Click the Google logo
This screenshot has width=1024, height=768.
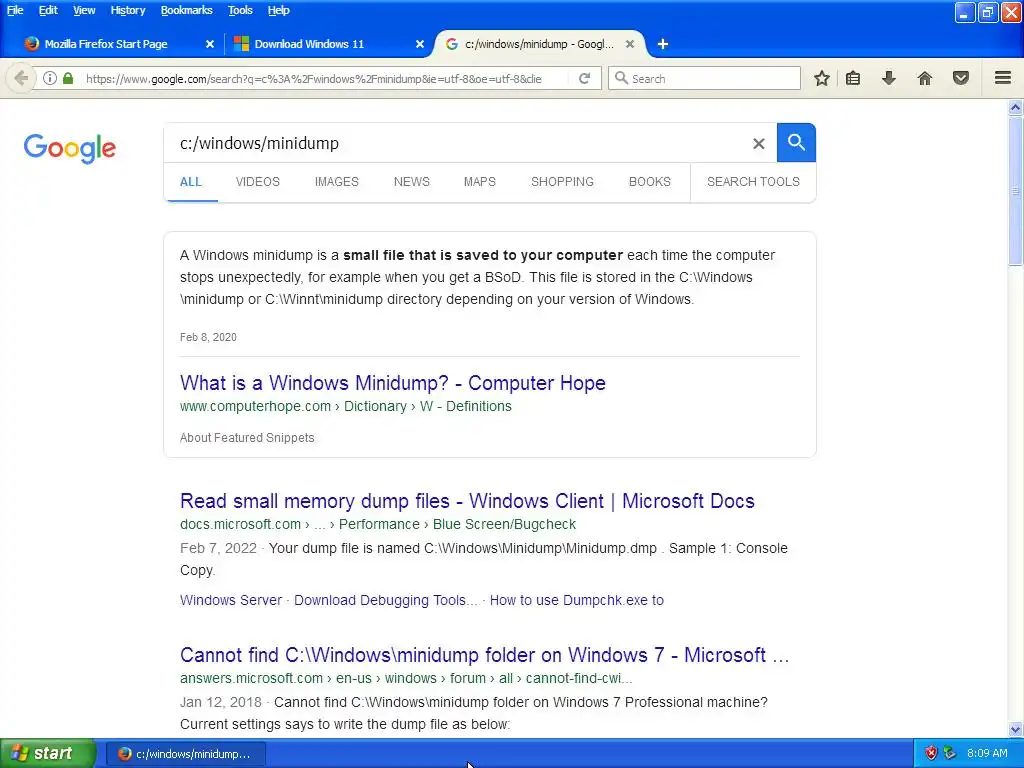[70, 148]
